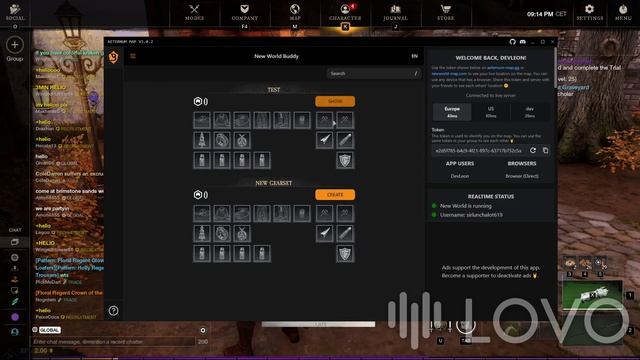
Task: Select the shield slot in New Gearset
Action: click(345, 253)
